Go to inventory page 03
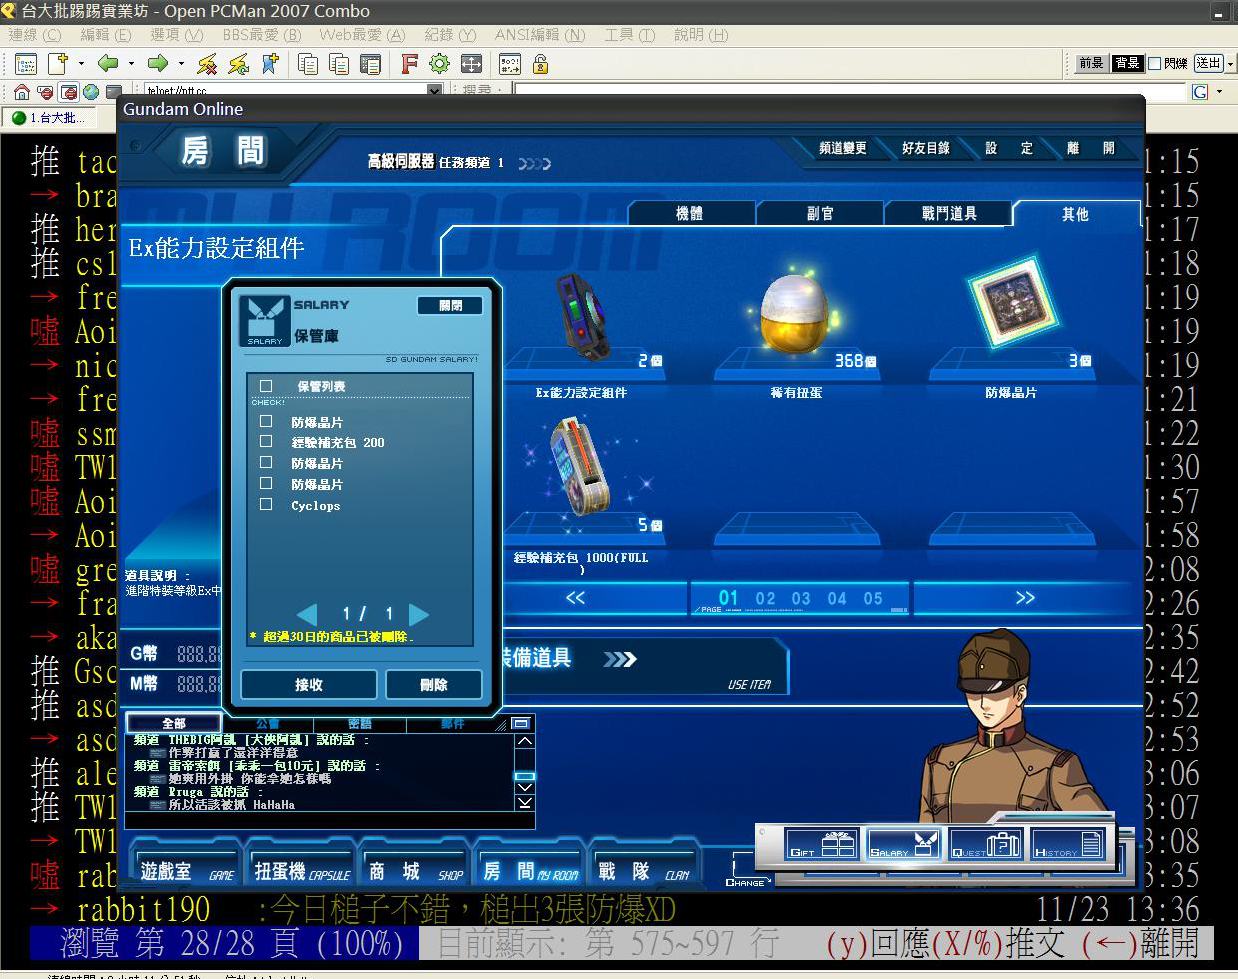This screenshot has height=979, width=1238. [801, 598]
